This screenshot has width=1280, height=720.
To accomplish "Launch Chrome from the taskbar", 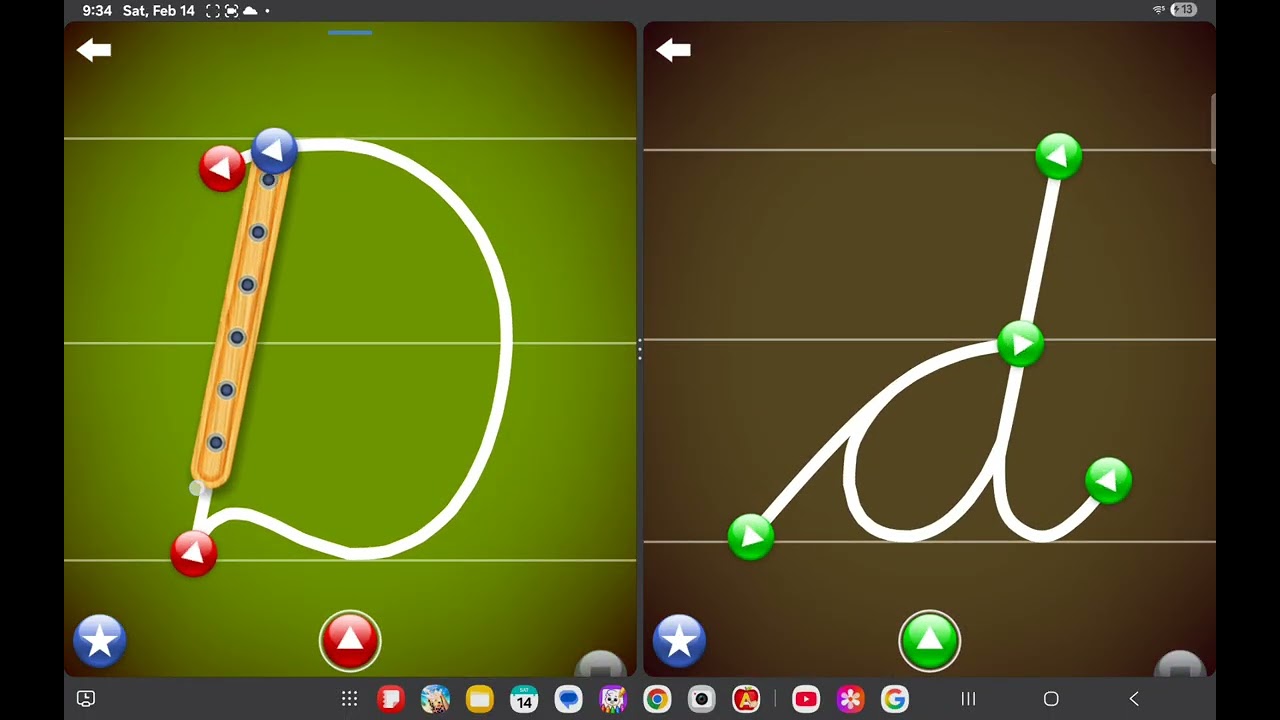I will [657, 699].
